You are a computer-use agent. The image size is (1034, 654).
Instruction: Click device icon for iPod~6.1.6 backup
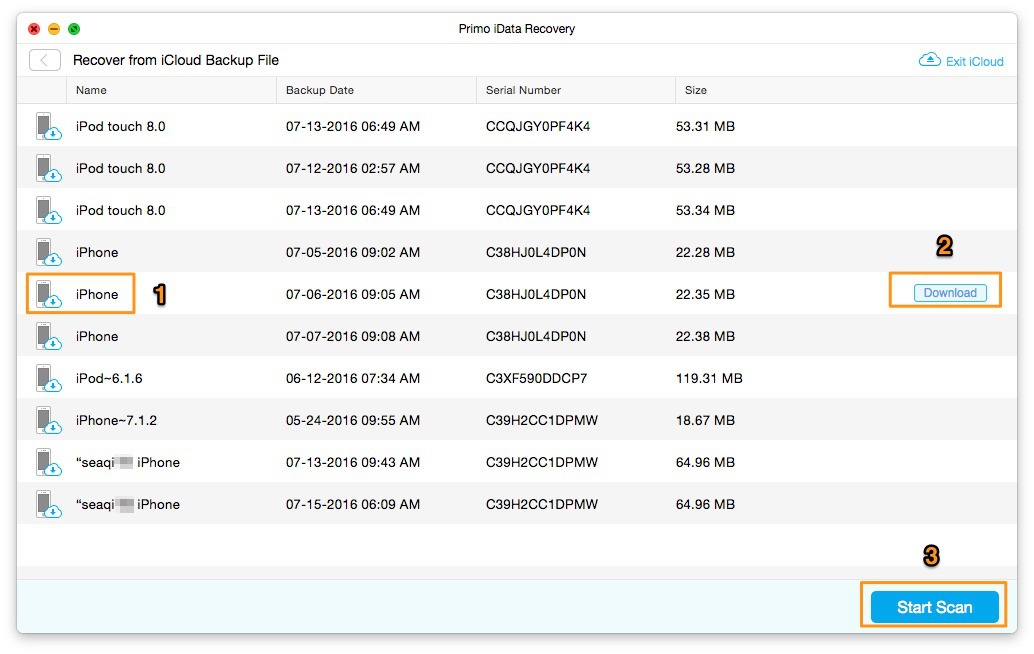pos(48,379)
